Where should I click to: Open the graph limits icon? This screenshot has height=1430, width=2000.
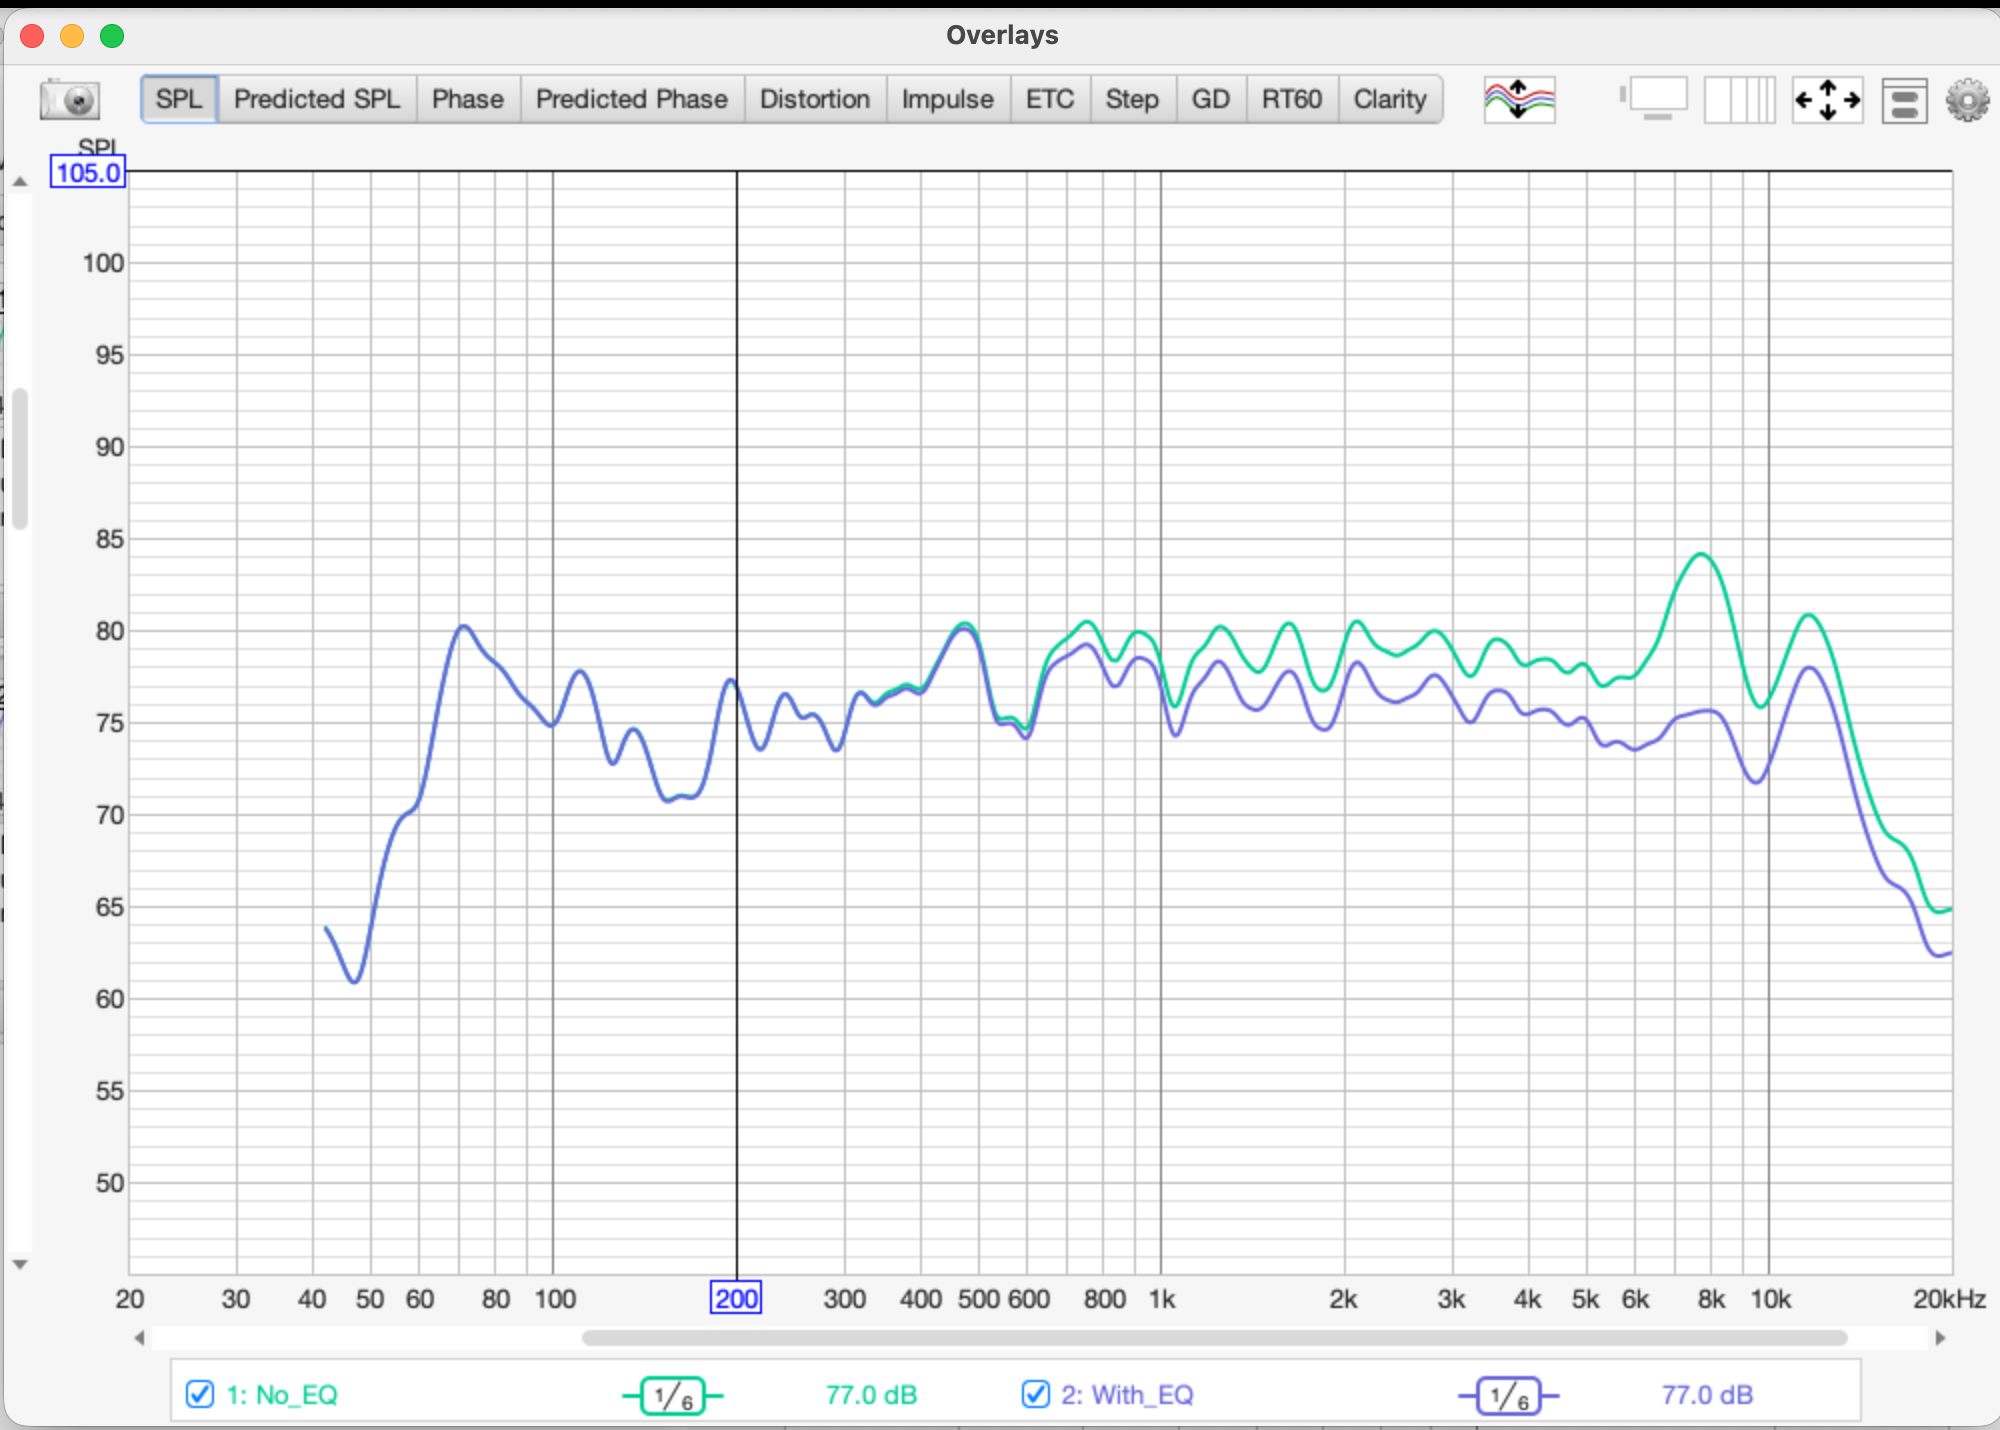(x=1654, y=99)
